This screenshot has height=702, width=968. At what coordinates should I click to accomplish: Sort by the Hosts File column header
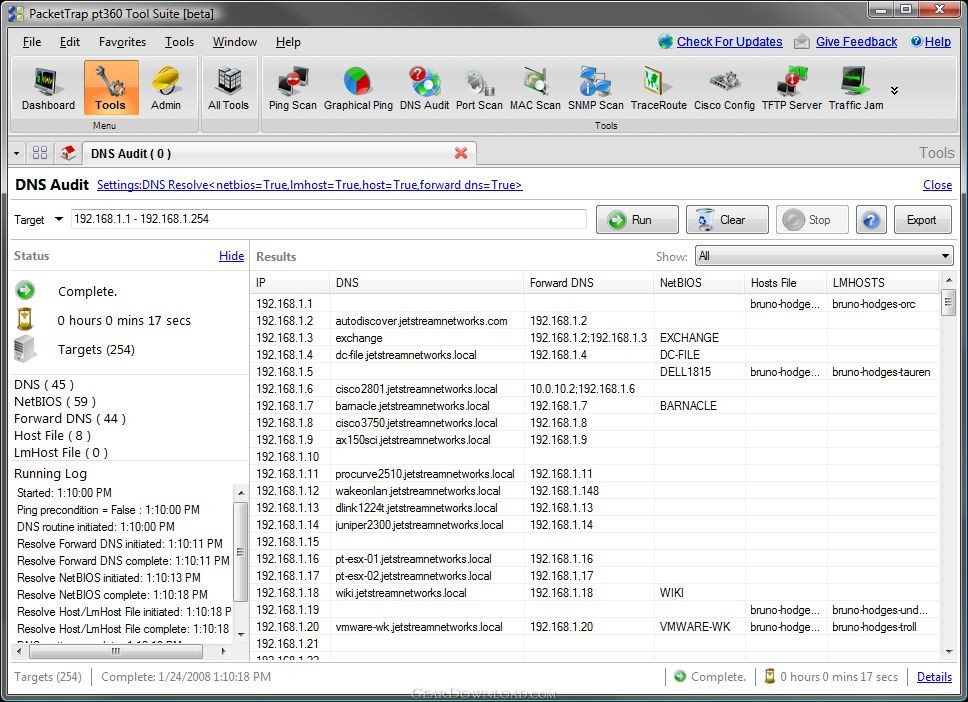786,283
